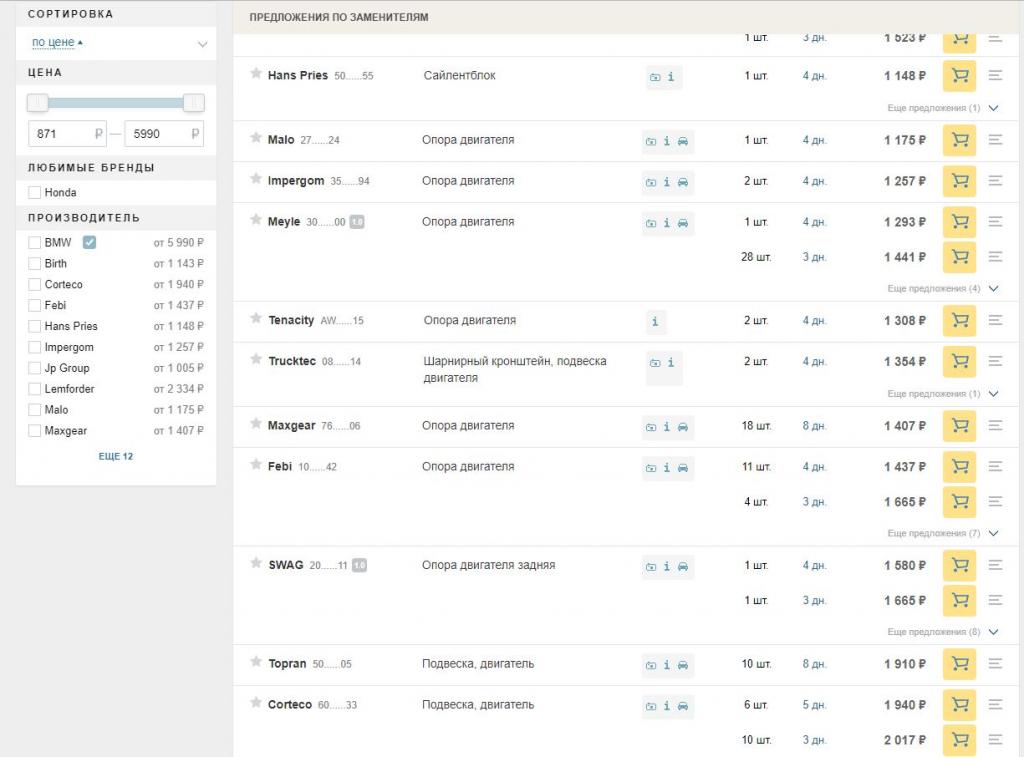Add Hans Pries 1 148 ₽ offer to cart
The height and width of the screenshot is (757, 1024).
click(x=959, y=76)
